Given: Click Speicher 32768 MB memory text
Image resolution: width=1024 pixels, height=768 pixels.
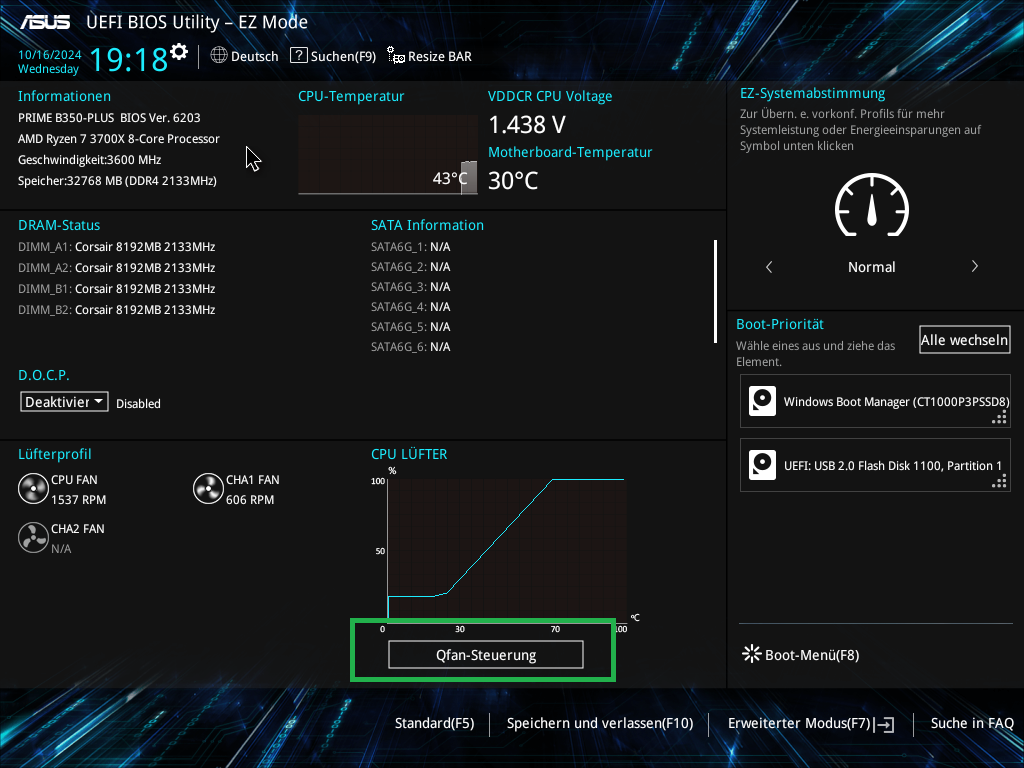Looking at the screenshot, I should pyautogui.click(x=117, y=181).
